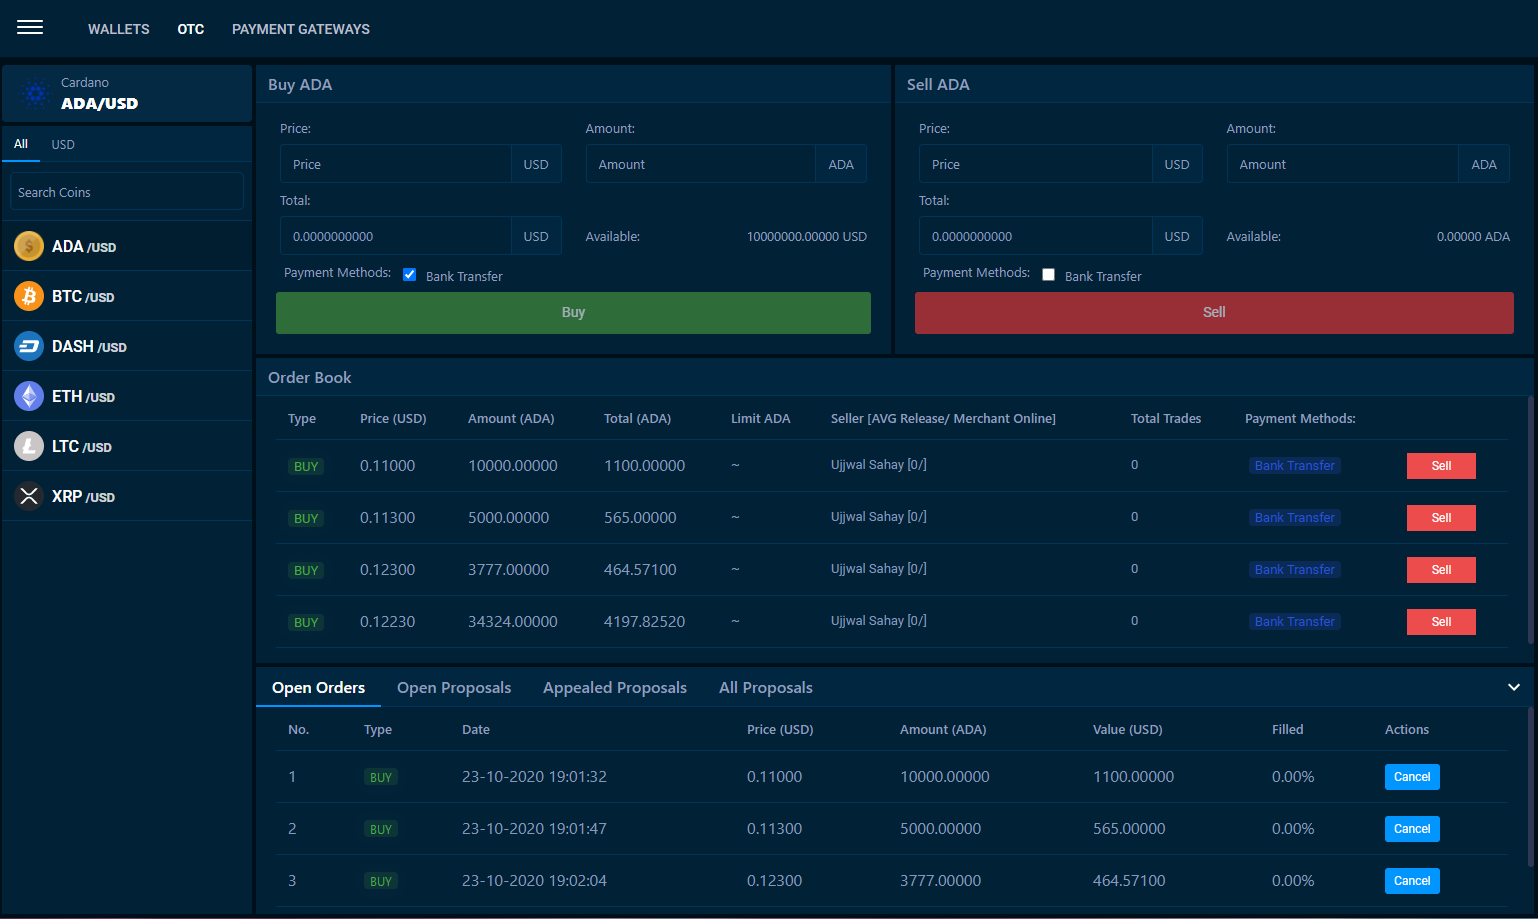Select the Ethereum coin icon
The height and width of the screenshot is (919, 1538).
point(29,396)
